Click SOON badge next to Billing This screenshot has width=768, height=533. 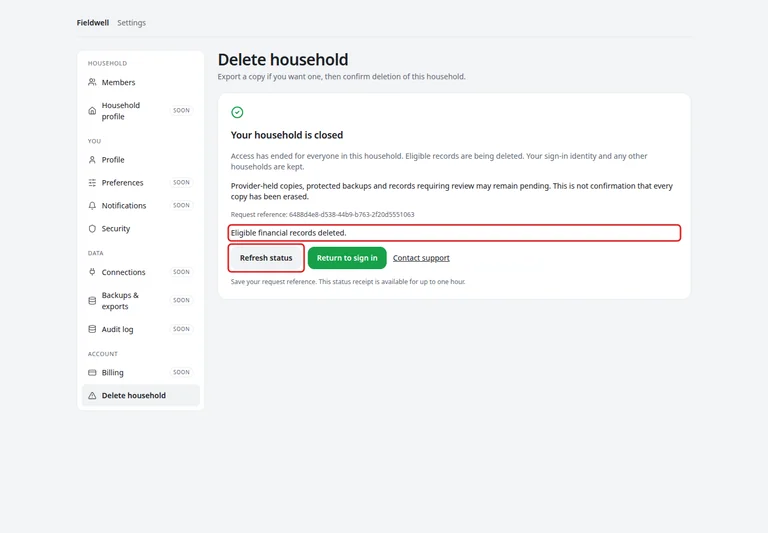point(181,372)
